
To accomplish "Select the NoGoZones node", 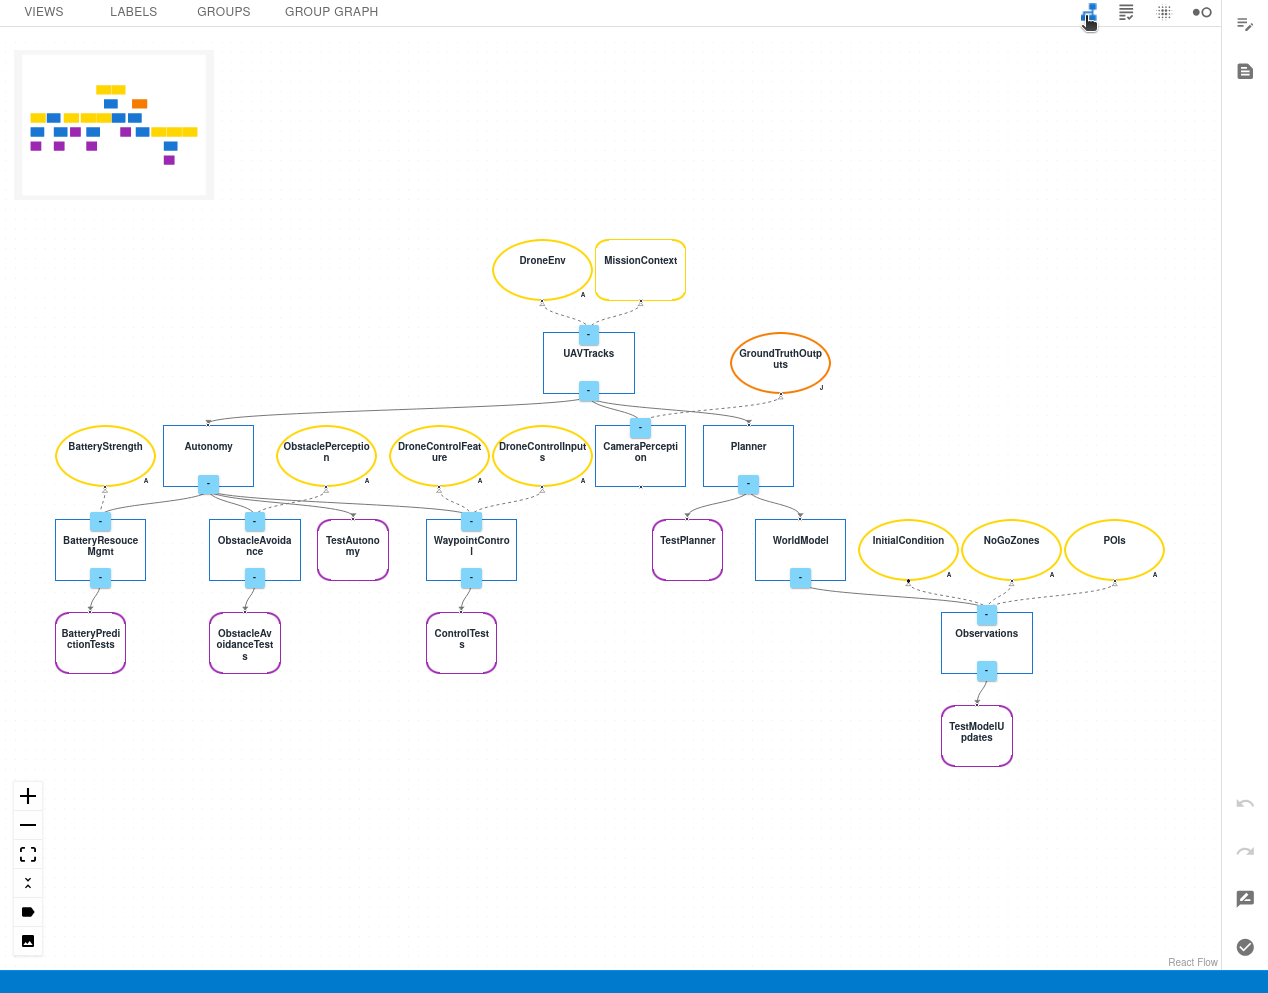I will (1011, 550).
